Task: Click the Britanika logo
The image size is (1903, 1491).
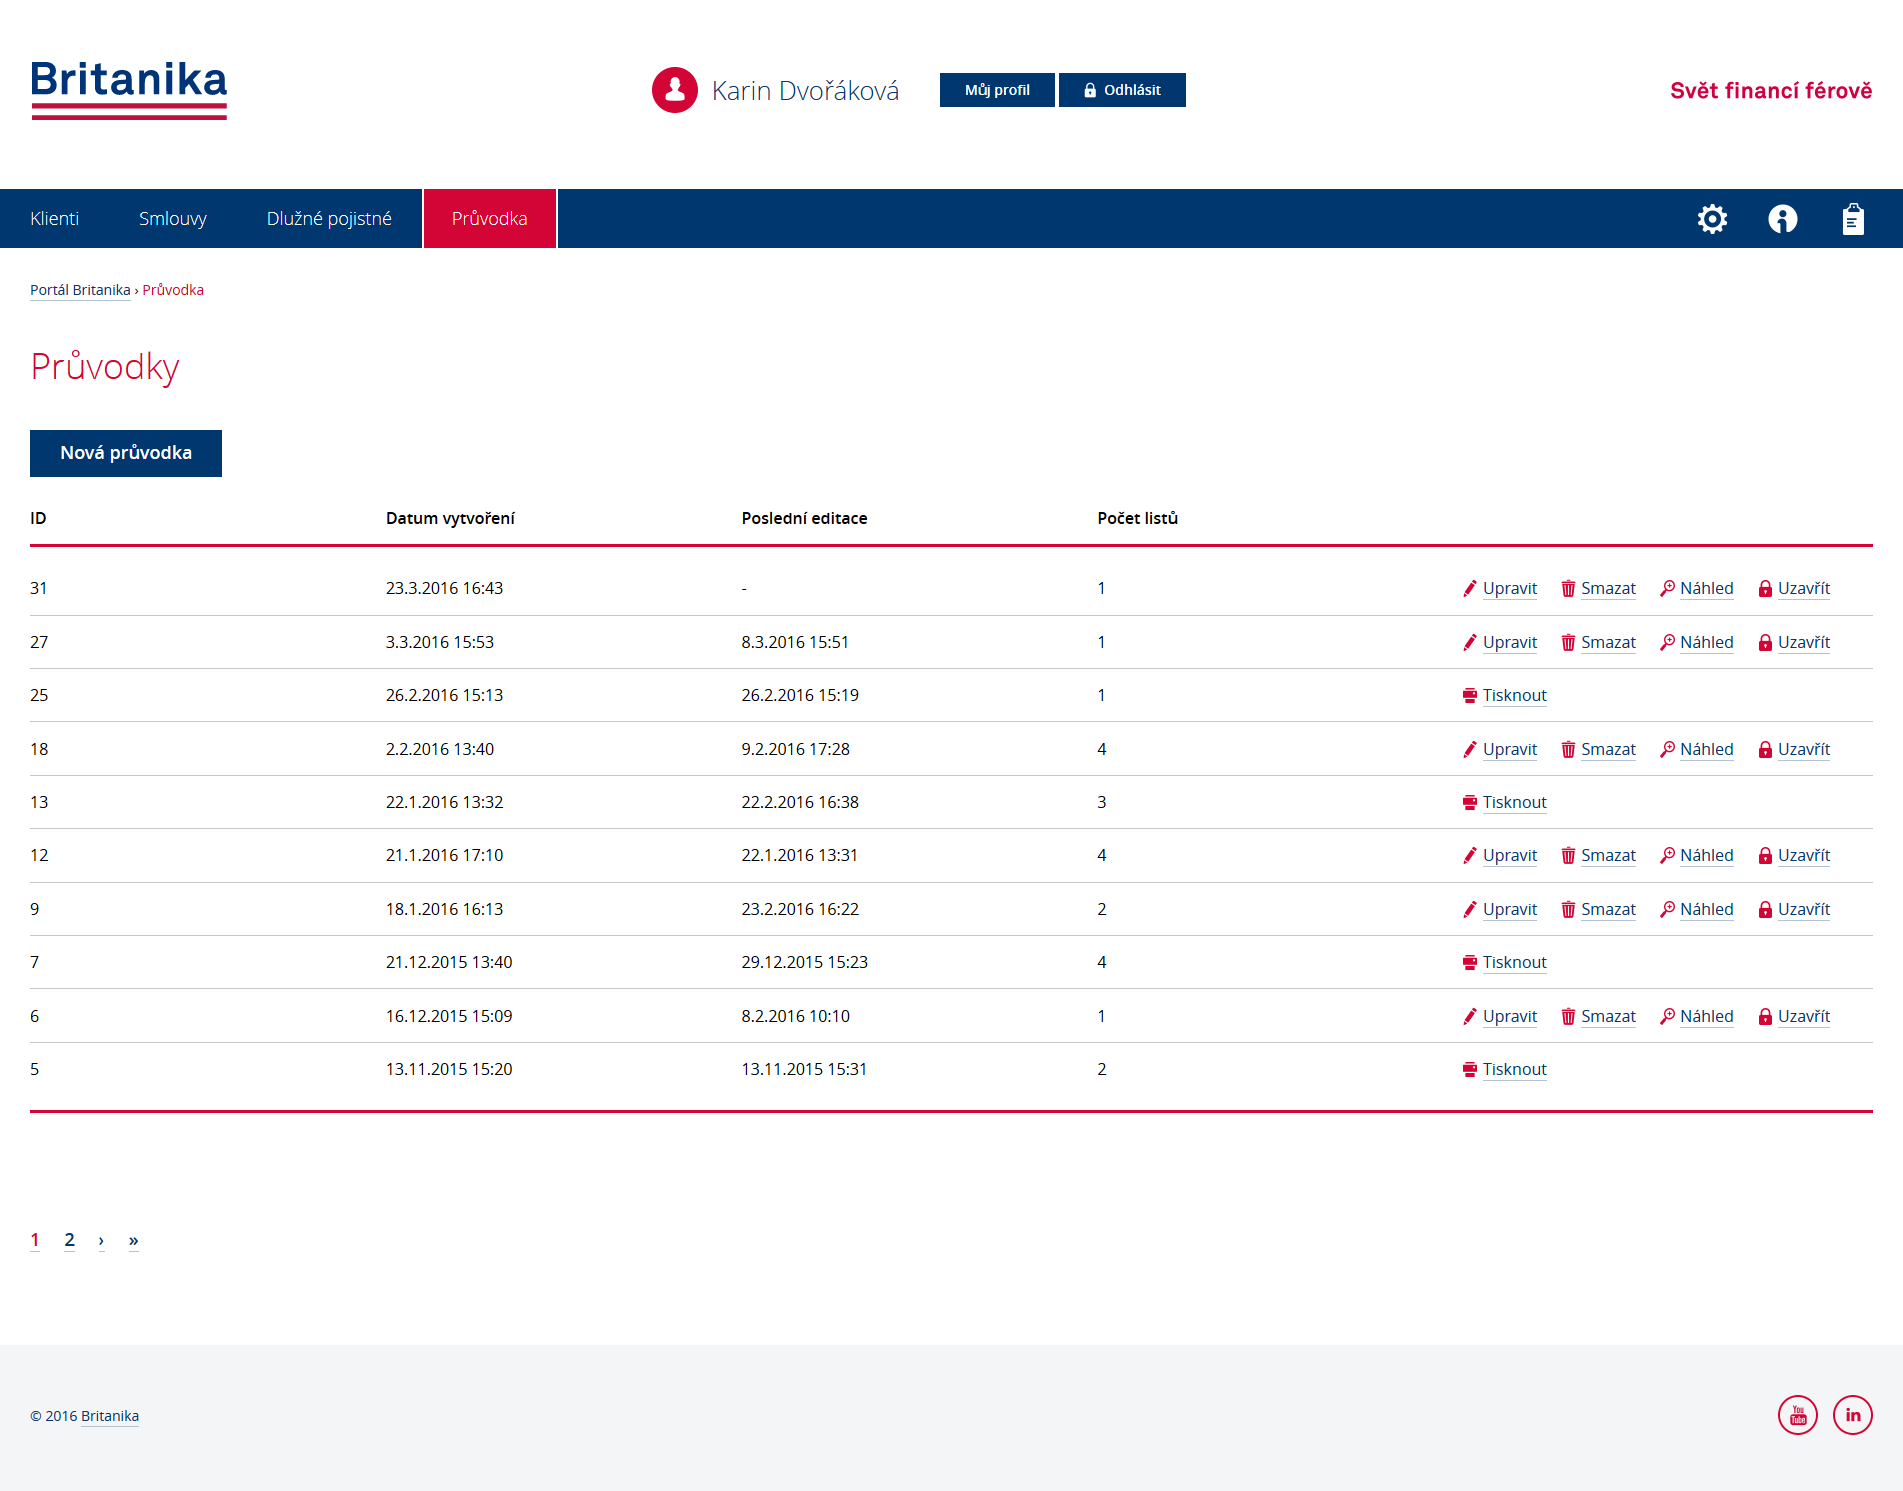Action: [129, 89]
